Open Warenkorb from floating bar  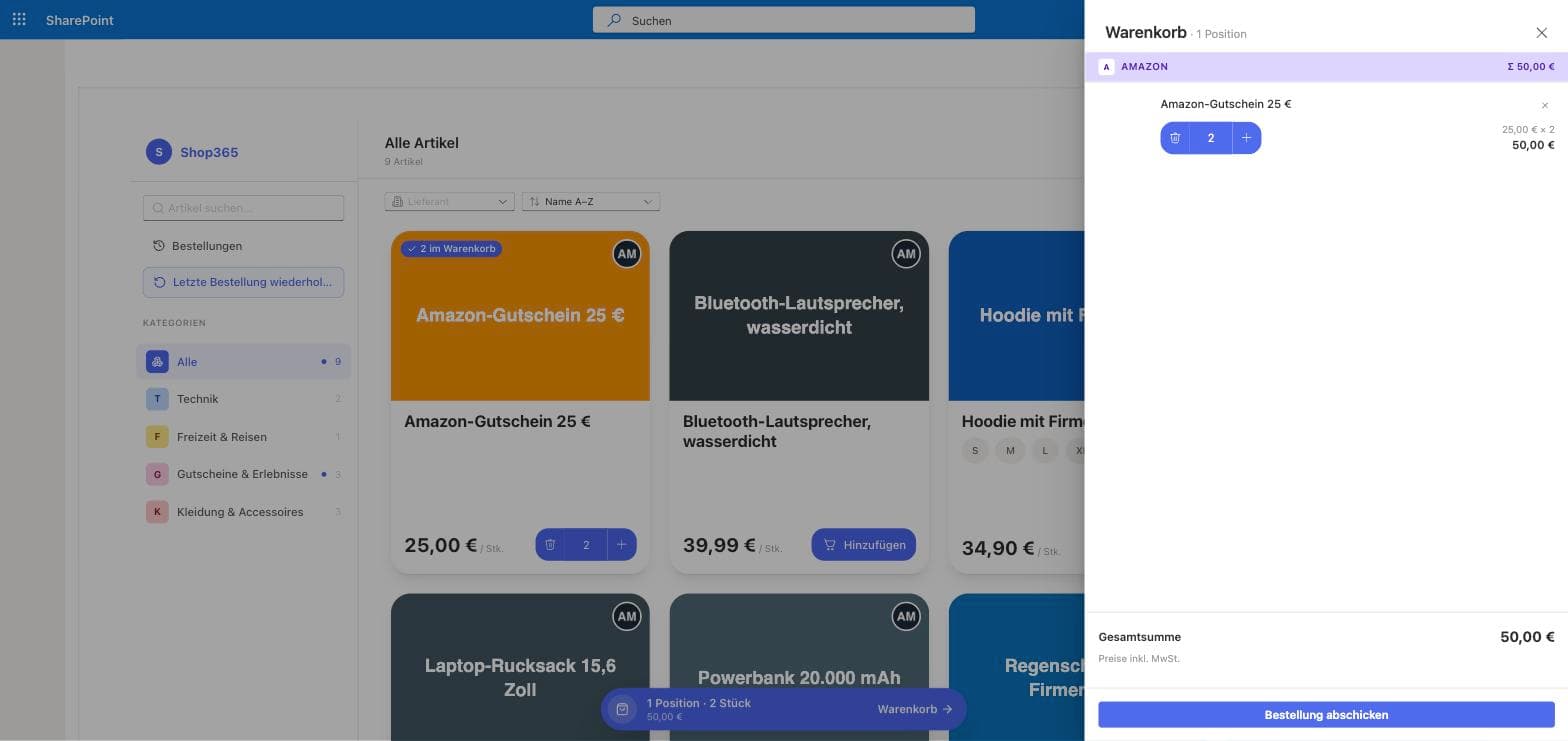915,709
